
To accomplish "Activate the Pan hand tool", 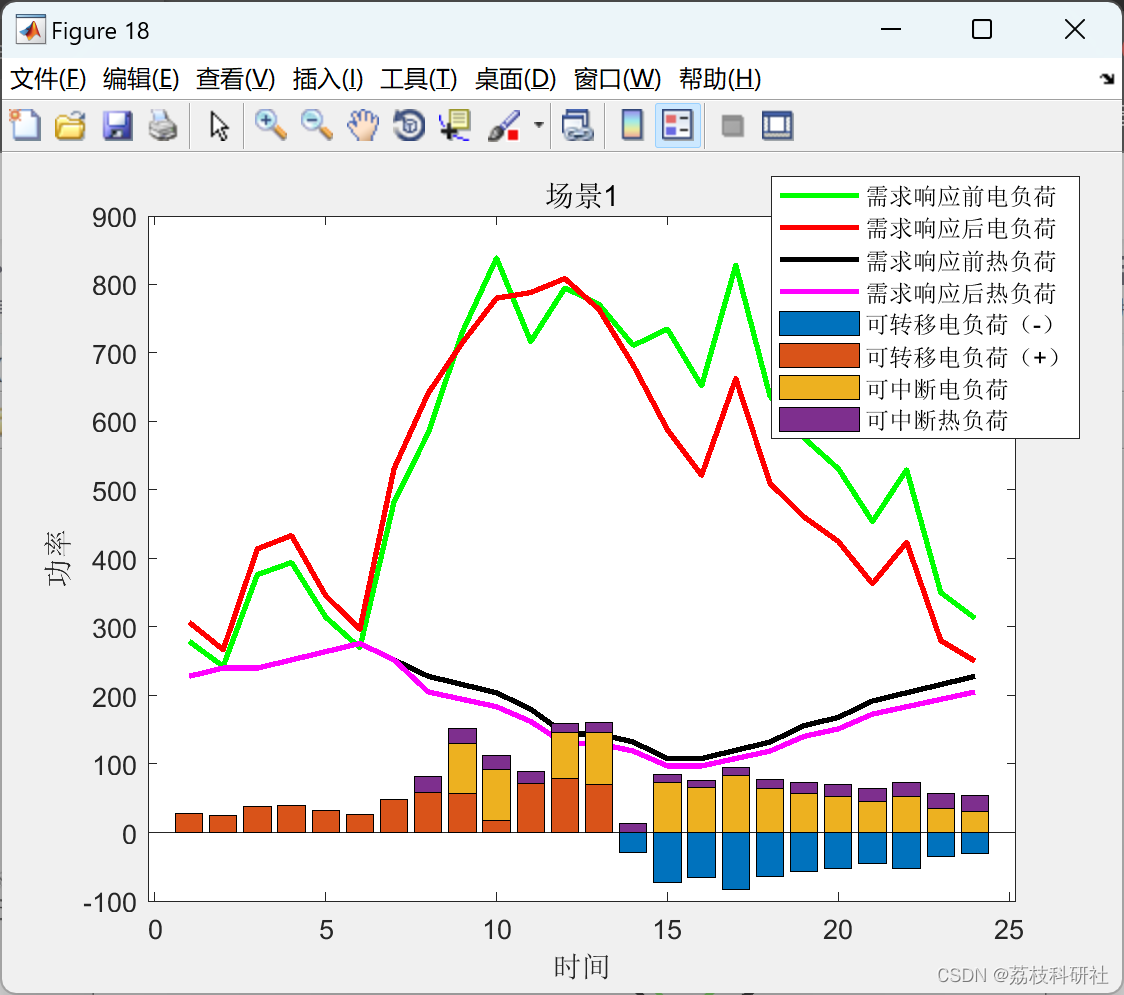I will coord(363,125).
